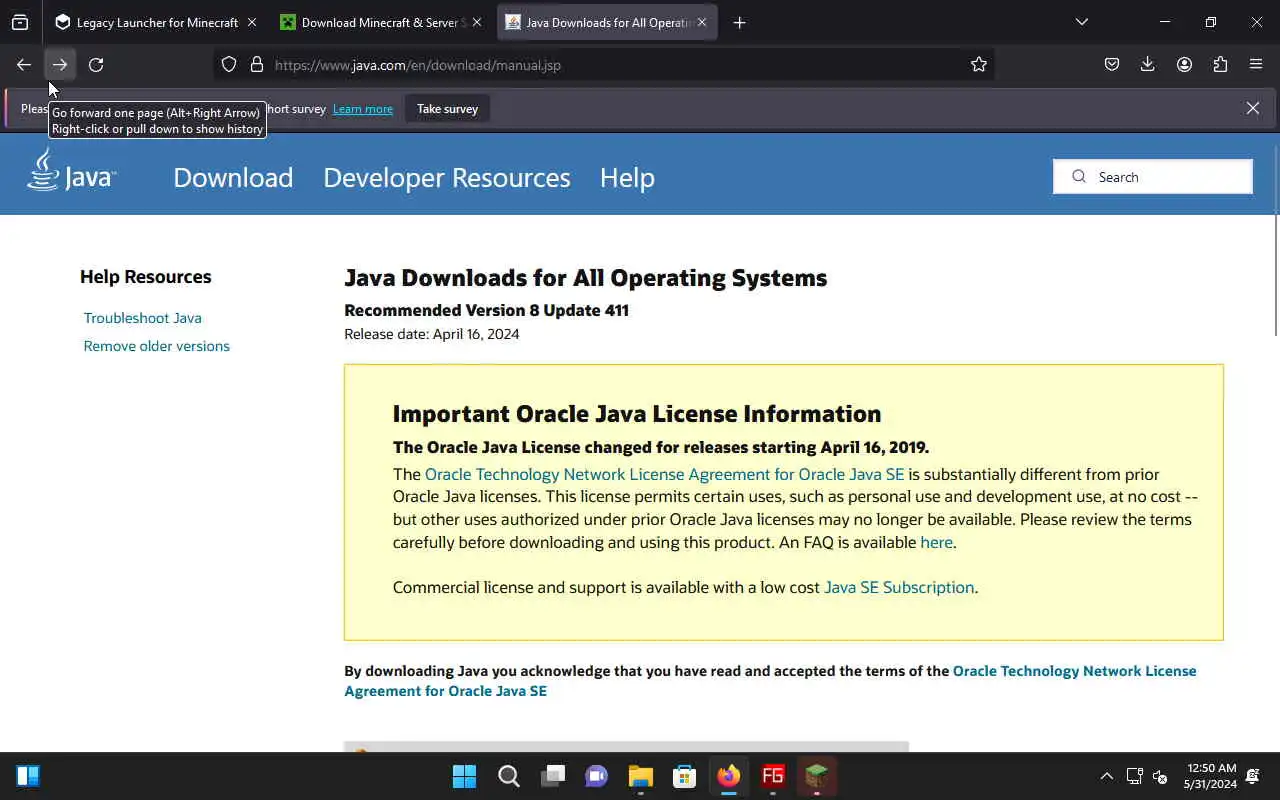Open File Explorer from the taskbar

pyautogui.click(x=640, y=776)
